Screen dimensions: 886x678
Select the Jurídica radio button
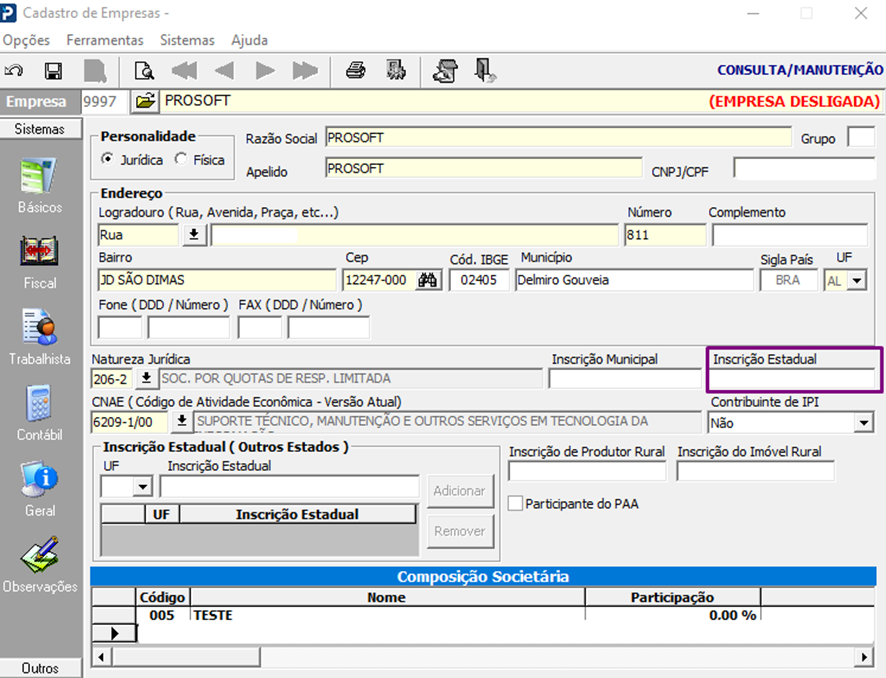pyautogui.click(x=109, y=160)
